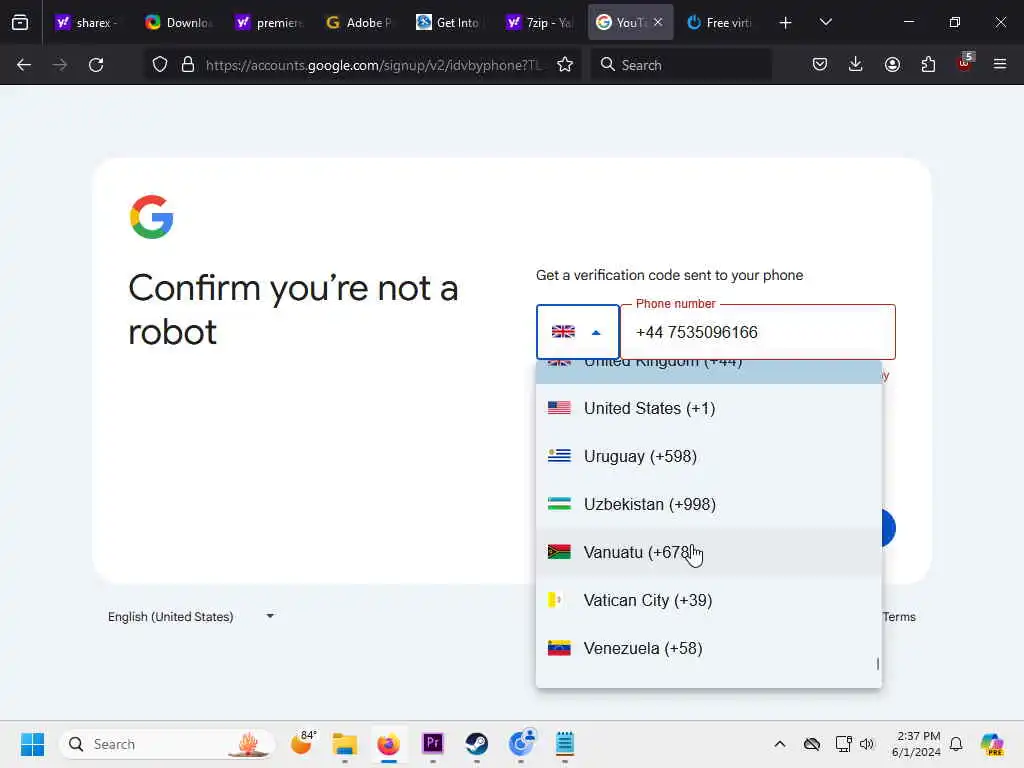Screen dimensions: 1024x768
Task: Open the Extensions menu
Action: pyautogui.click(x=928, y=65)
